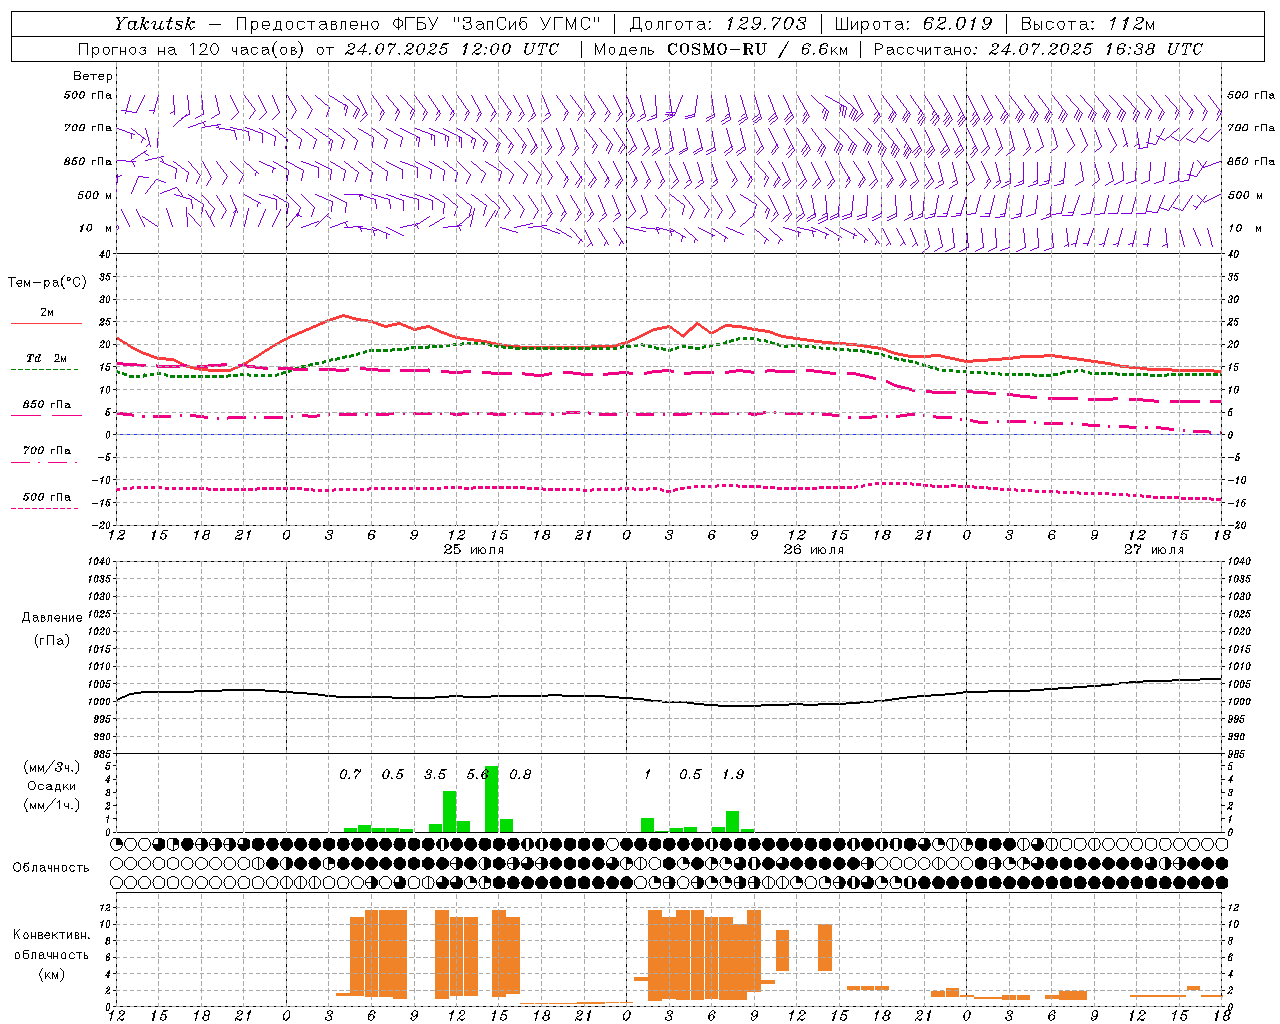This screenshot has height=1024, width=1280.
Task: Click the forecast start time 24.07.2025 12:00 UTC
Action: point(452,49)
